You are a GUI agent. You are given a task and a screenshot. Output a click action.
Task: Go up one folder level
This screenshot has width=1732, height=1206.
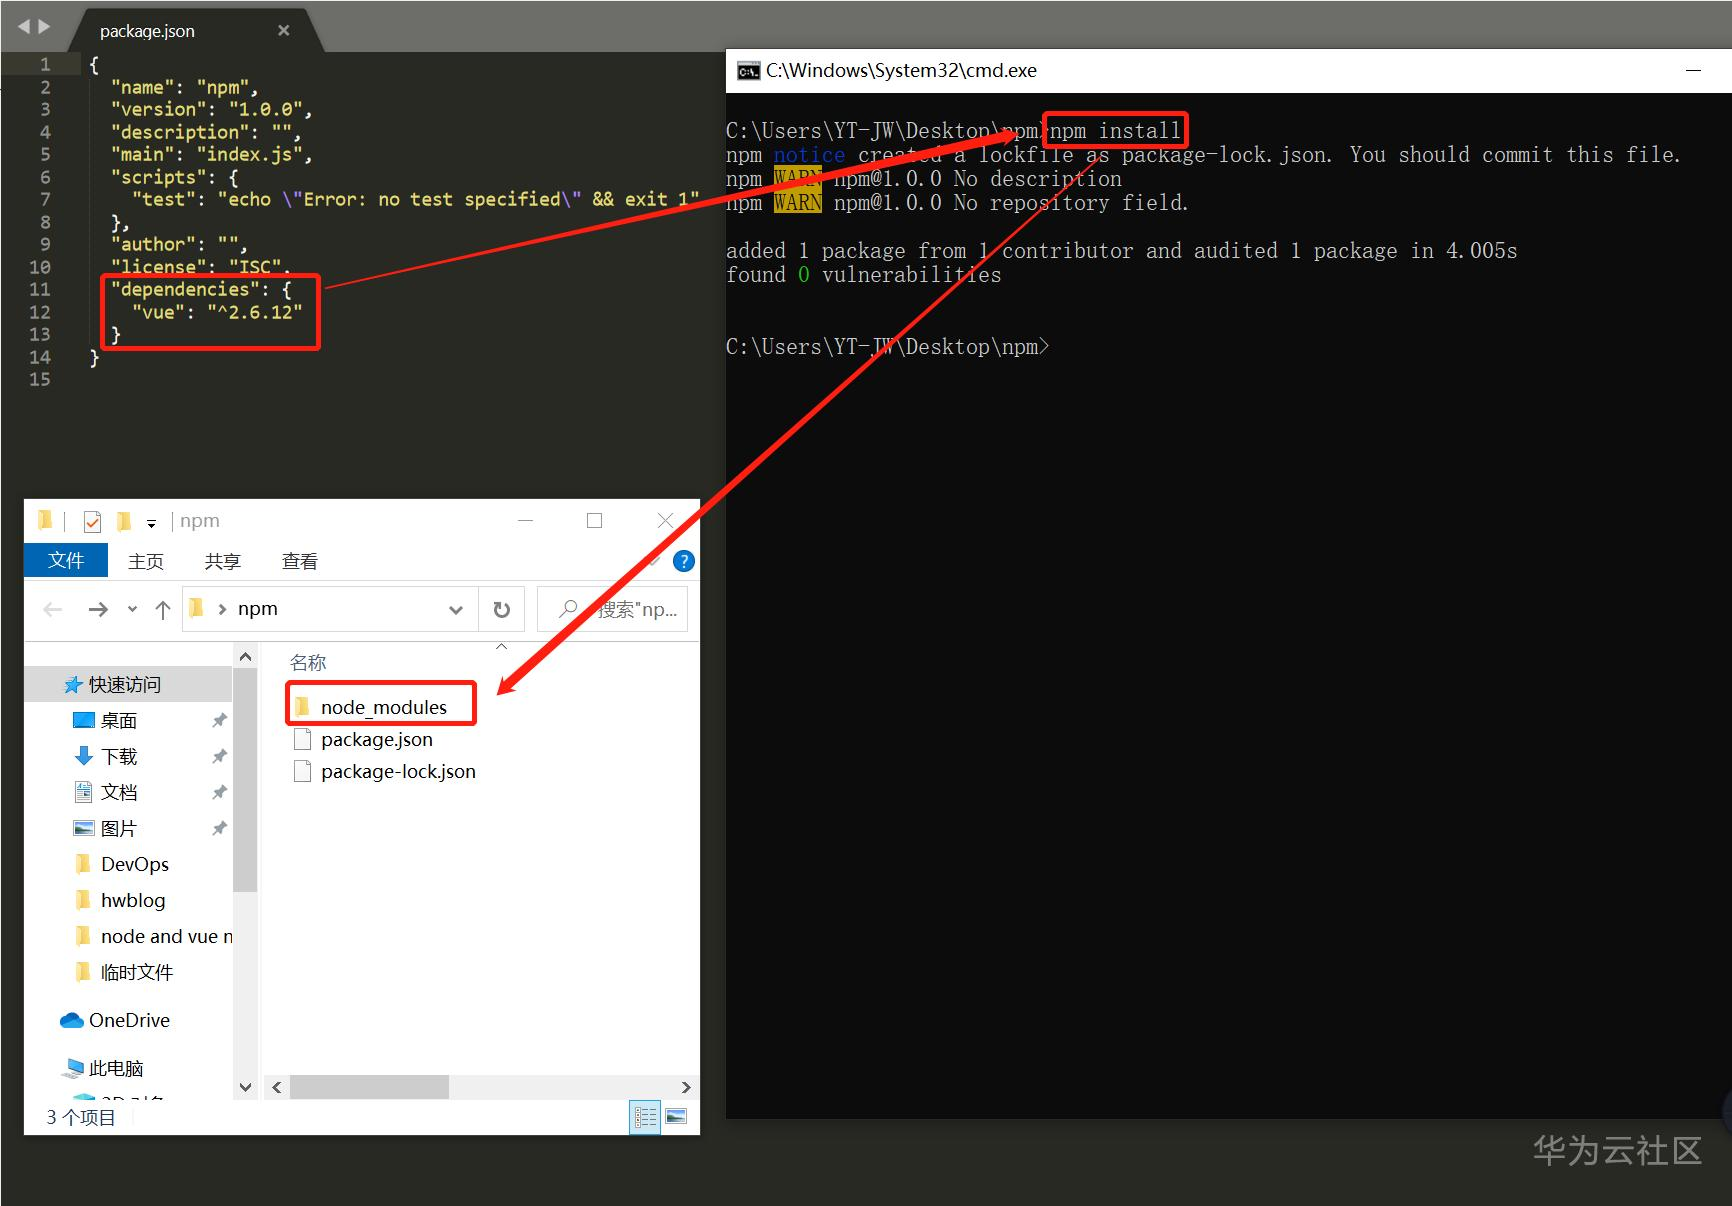pos(163,610)
